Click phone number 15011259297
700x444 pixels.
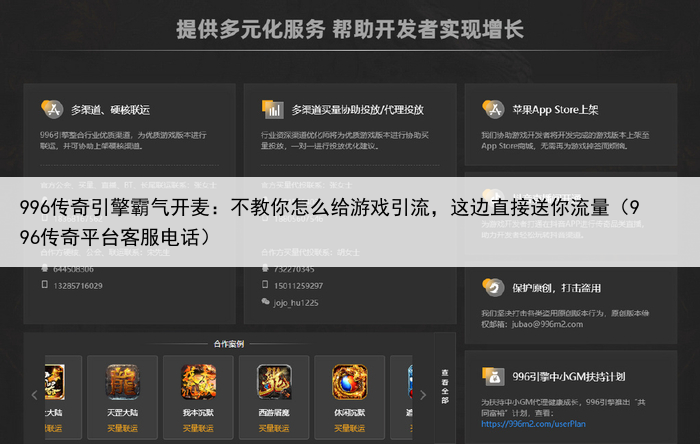point(294,285)
